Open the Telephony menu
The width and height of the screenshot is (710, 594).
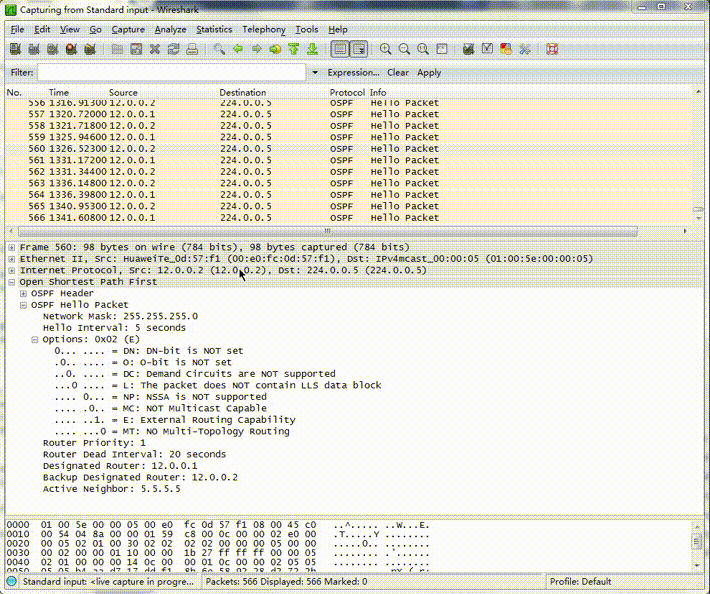point(264,29)
